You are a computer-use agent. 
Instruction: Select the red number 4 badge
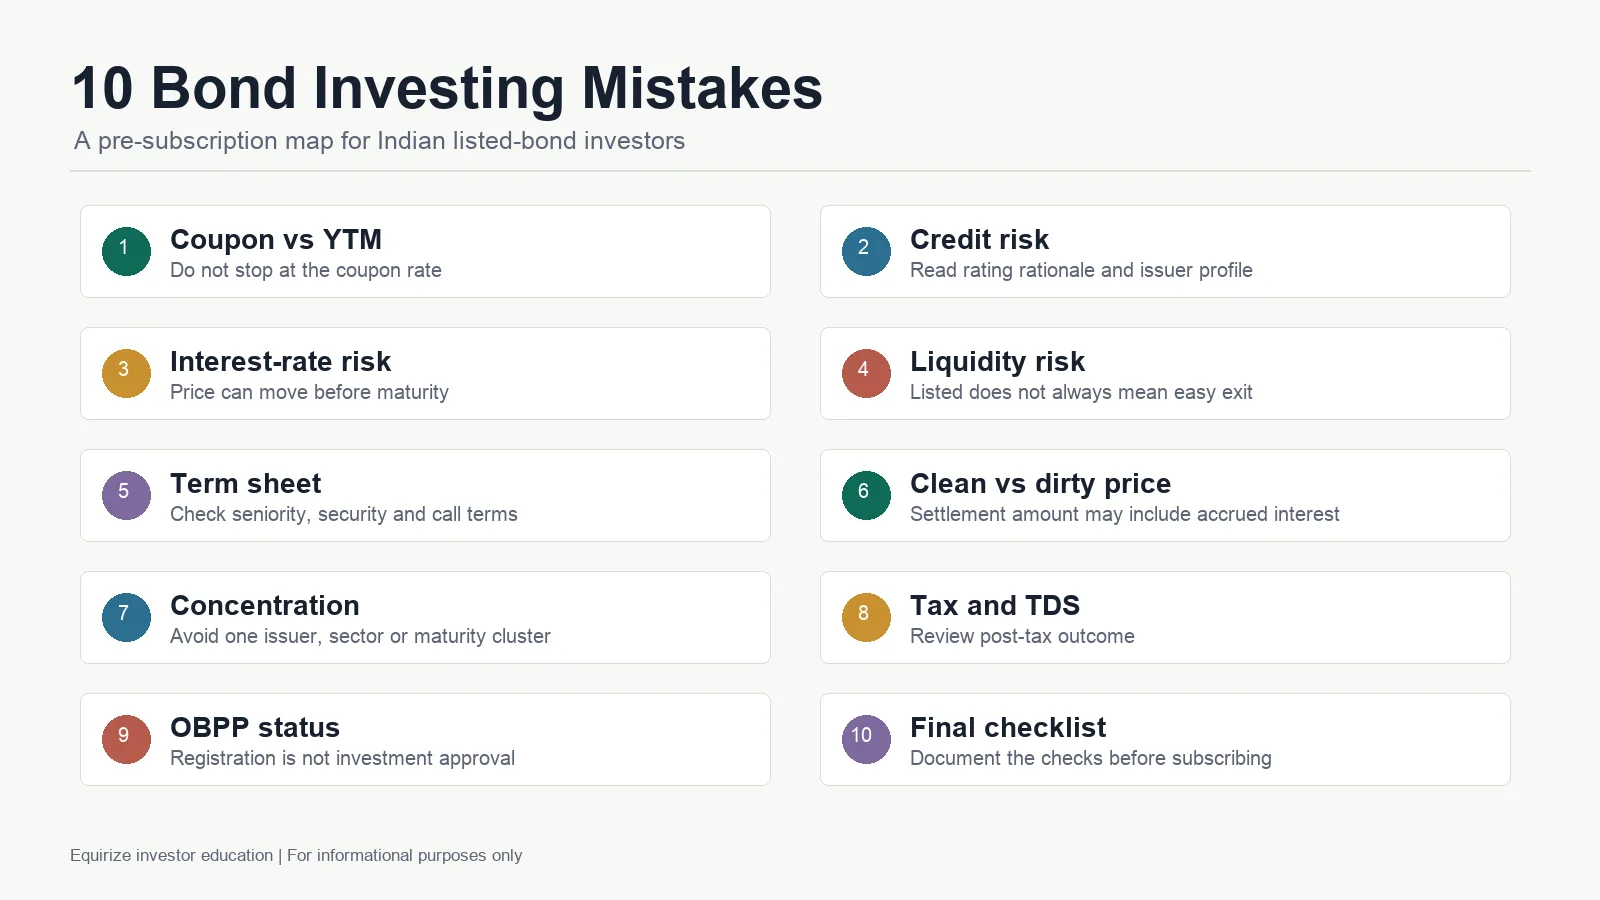[866, 373]
